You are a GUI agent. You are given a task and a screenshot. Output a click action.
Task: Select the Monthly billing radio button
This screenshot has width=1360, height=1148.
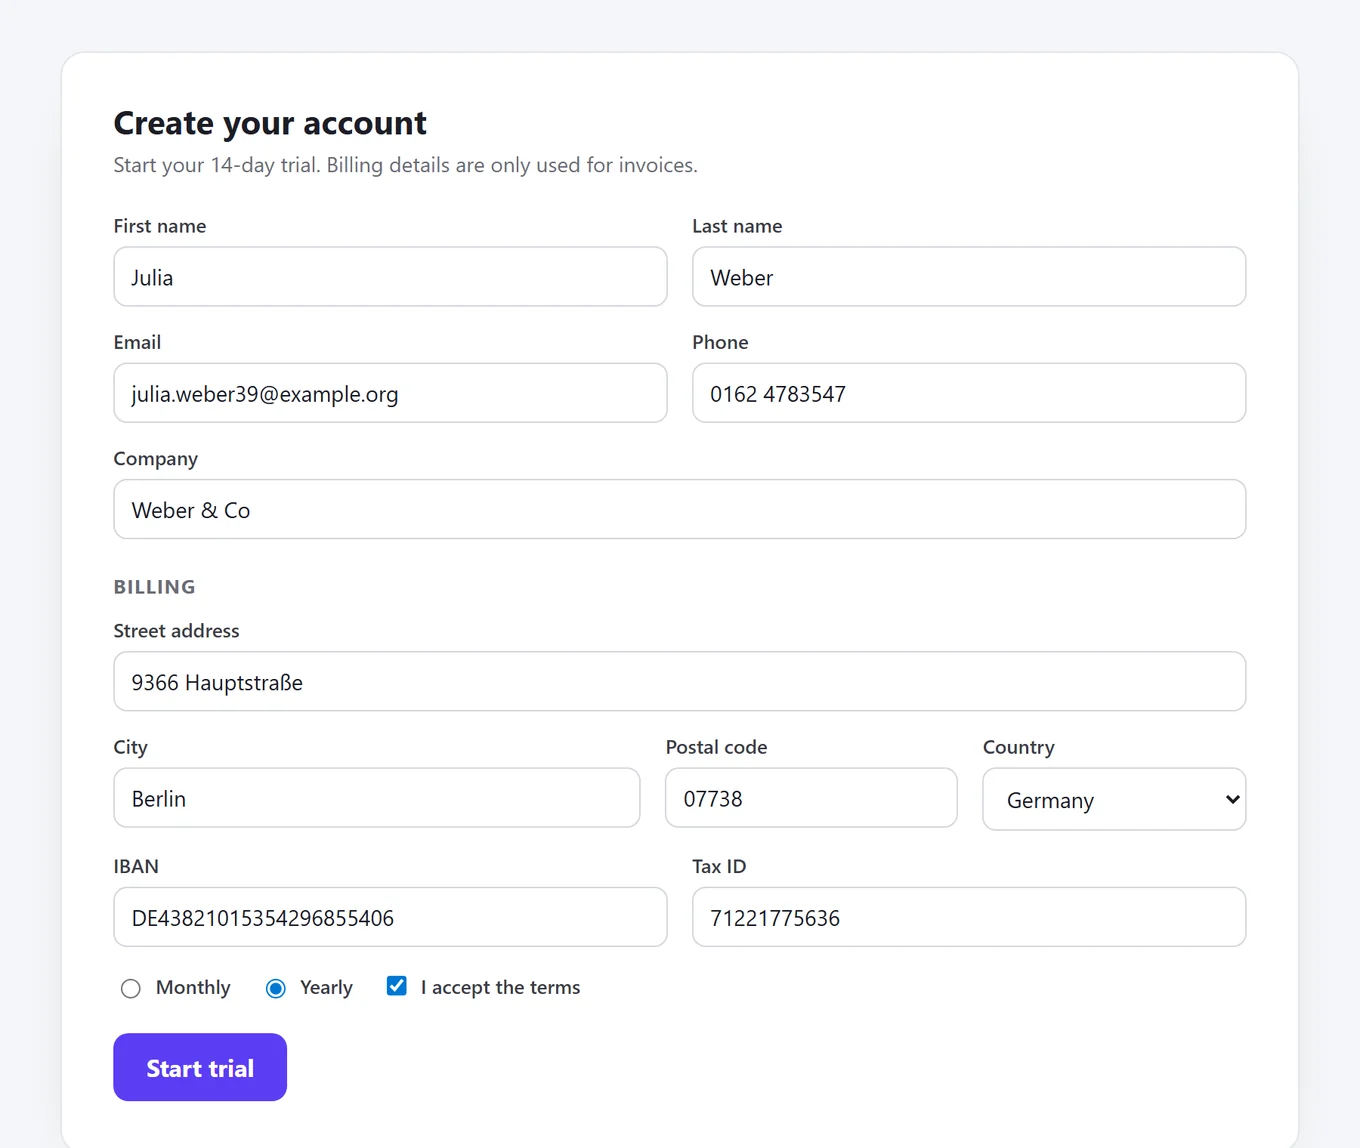[x=131, y=989]
